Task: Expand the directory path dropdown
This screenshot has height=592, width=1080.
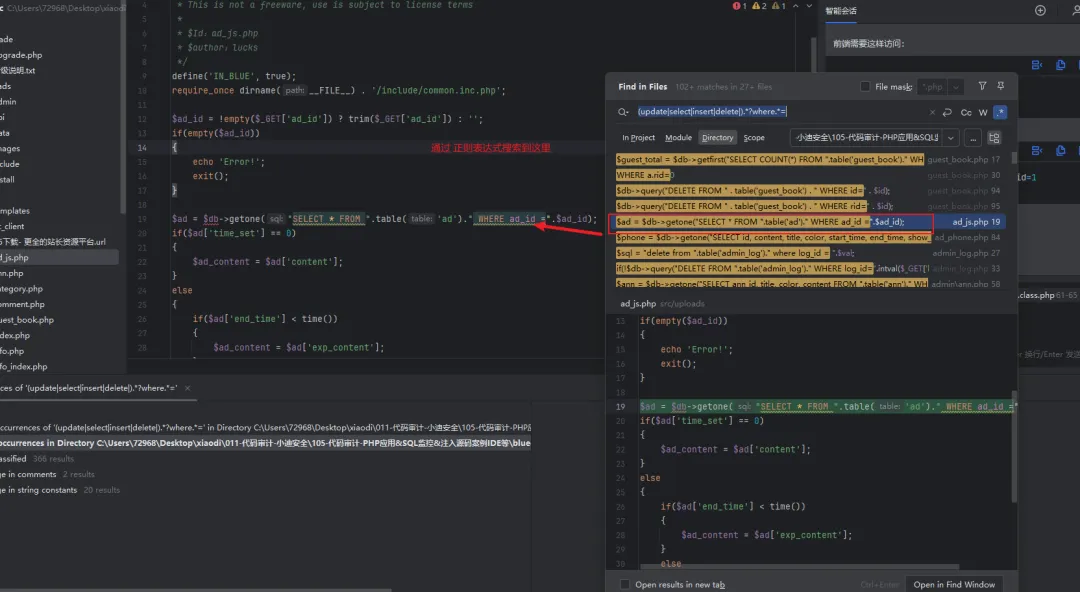Action: [x=951, y=138]
